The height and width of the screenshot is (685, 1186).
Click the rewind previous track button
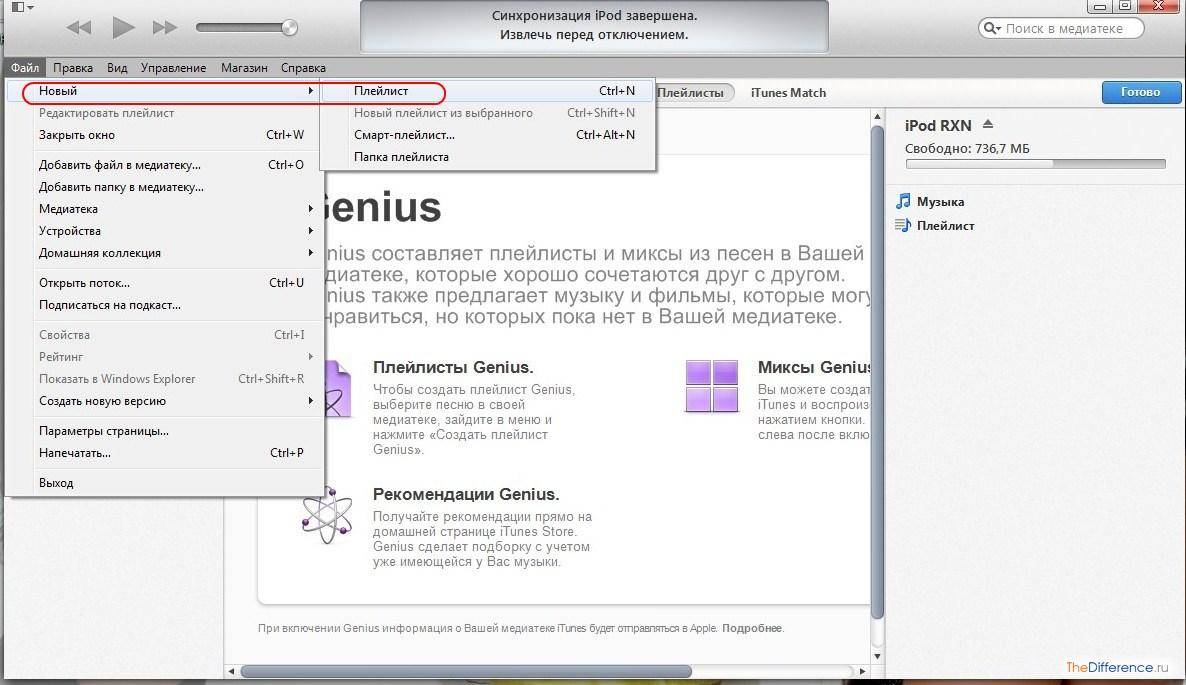[x=79, y=28]
